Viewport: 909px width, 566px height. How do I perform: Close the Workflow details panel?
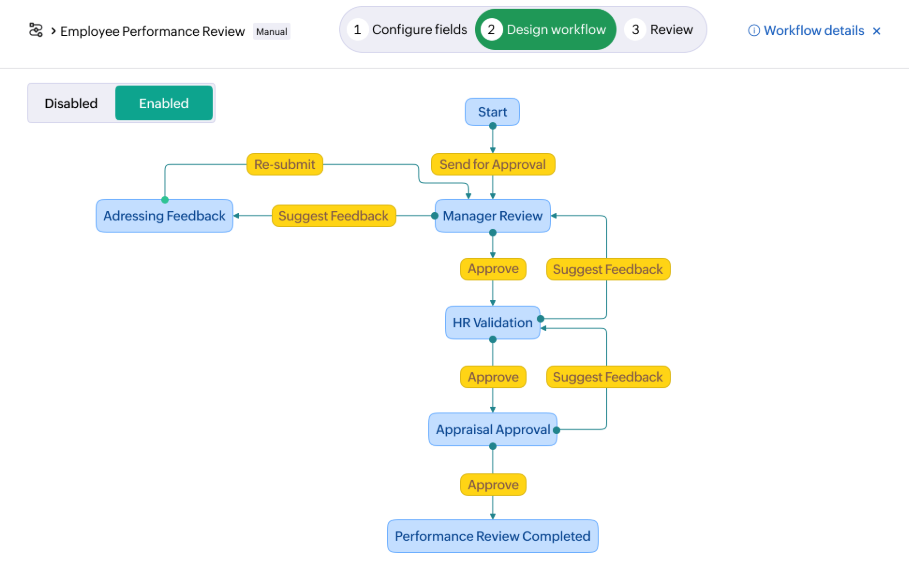pos(877,31)
